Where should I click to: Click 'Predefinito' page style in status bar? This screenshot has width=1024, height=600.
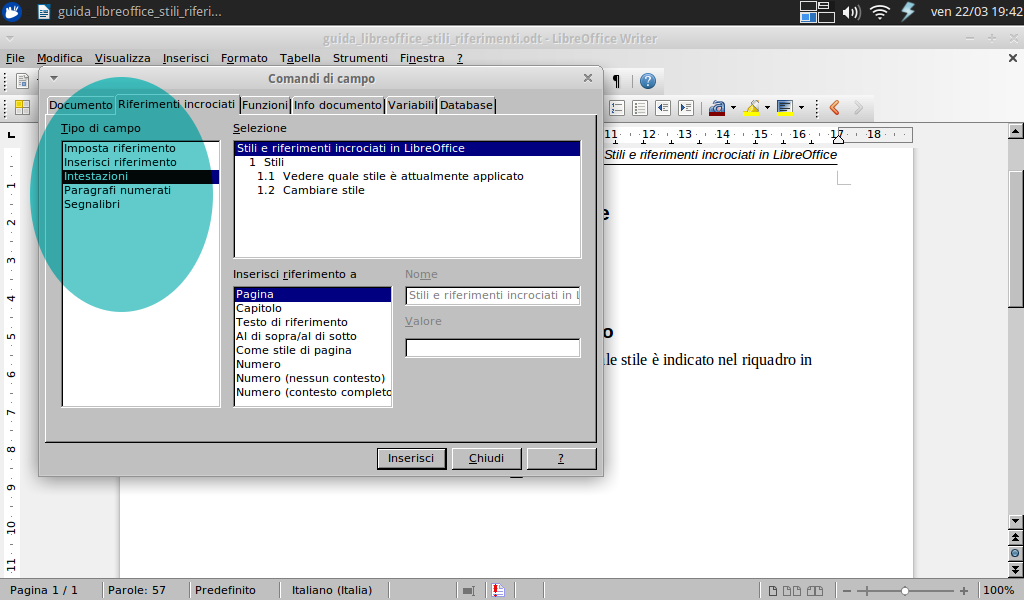click(x=225, y=590)
